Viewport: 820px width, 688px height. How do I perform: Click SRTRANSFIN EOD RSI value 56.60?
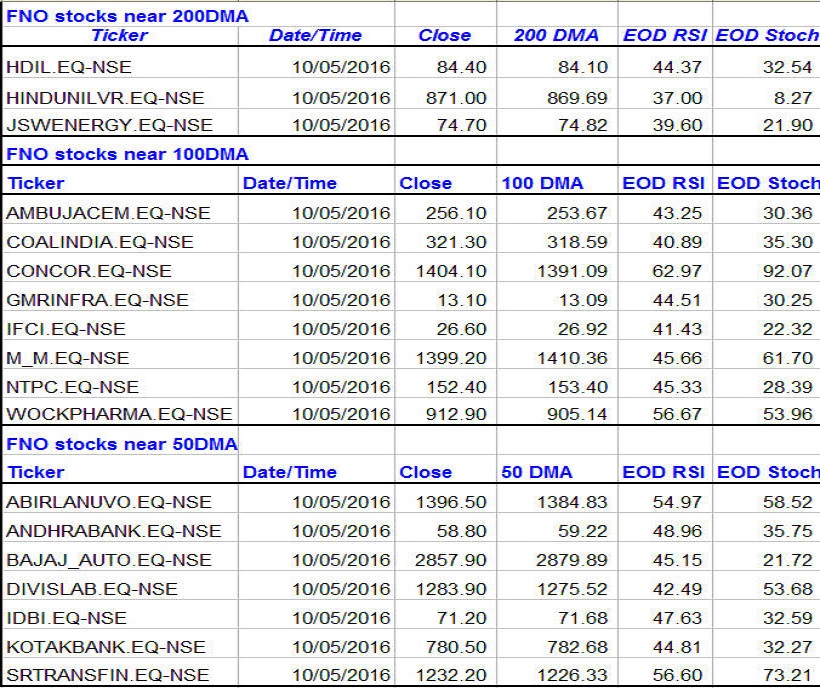tap(677, 676)
